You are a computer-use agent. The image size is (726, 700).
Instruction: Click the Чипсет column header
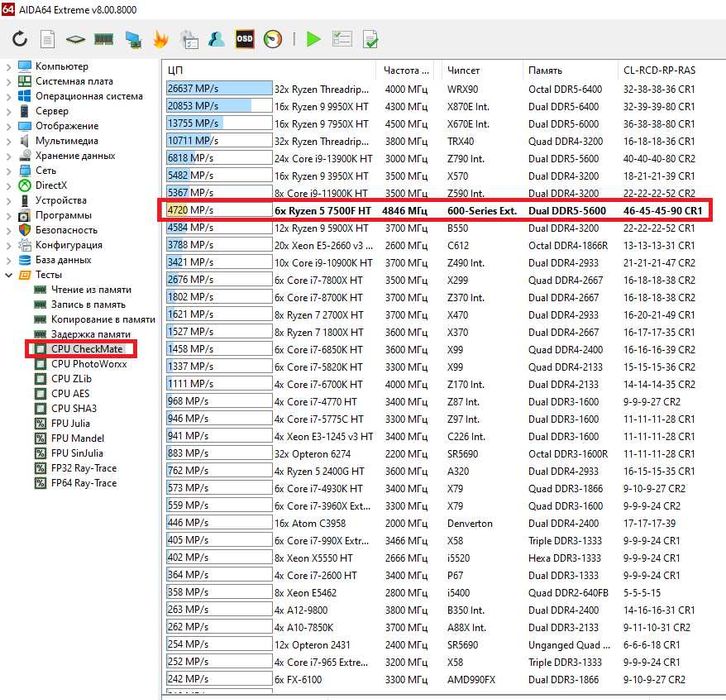tap(464, 70)
